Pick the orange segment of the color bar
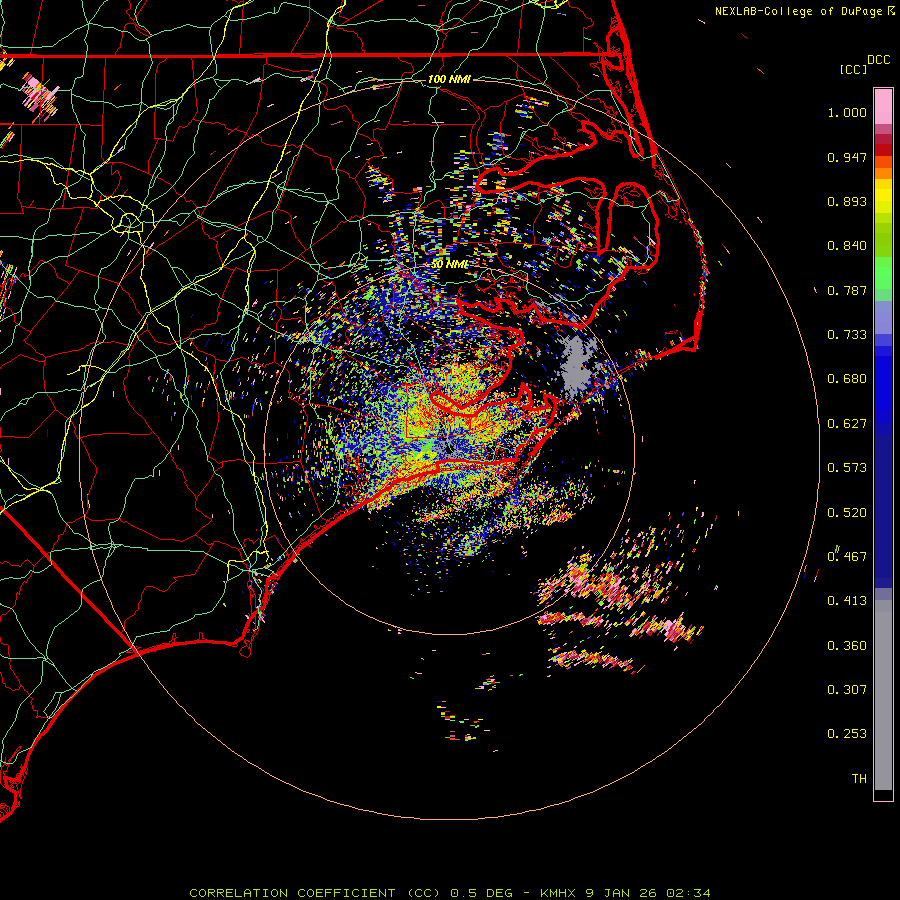The image size is (900, 900). point(883,173)
